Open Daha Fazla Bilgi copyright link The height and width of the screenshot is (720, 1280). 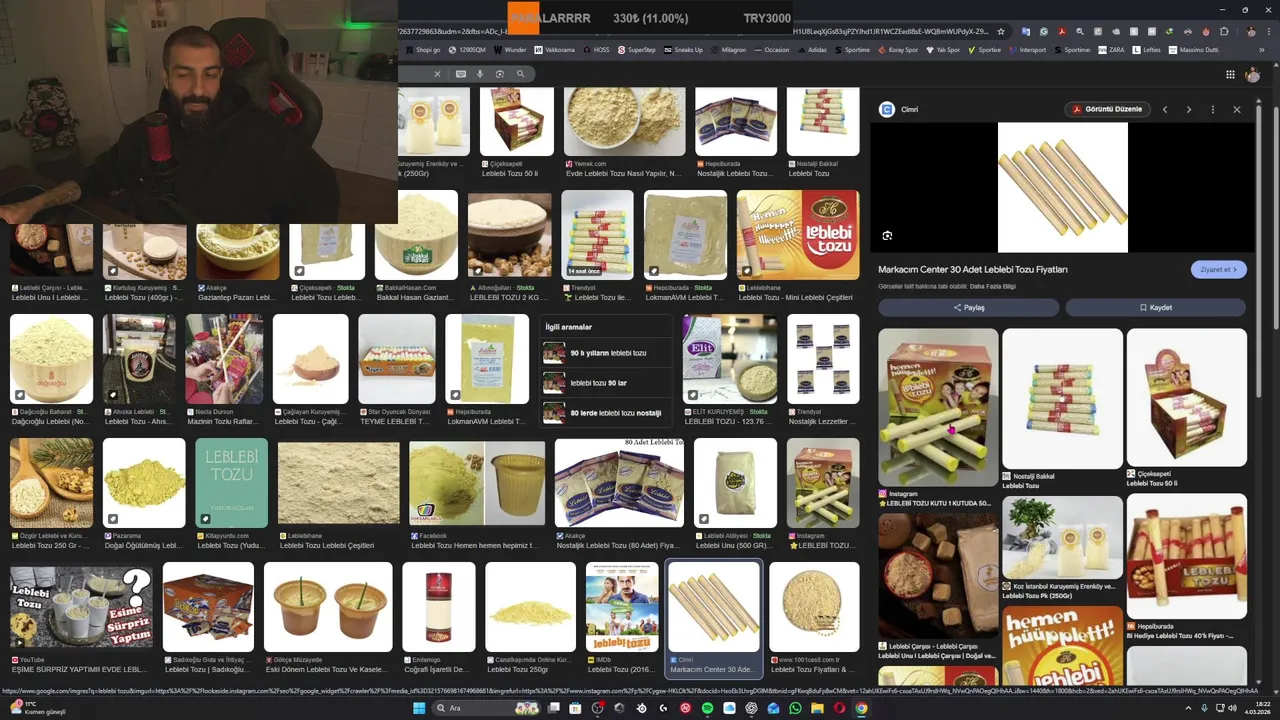(993, 286)
